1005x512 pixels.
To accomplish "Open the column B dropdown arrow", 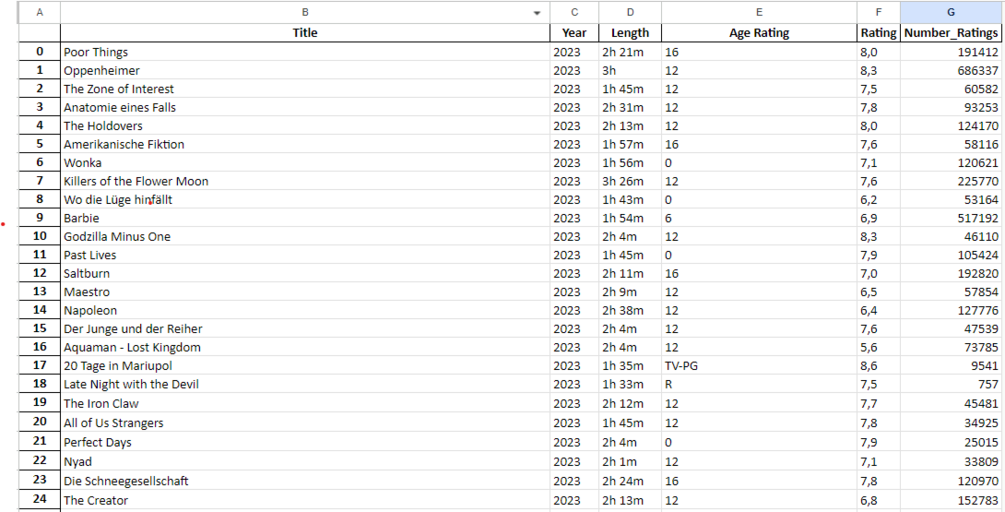I will tap(536, 13).
